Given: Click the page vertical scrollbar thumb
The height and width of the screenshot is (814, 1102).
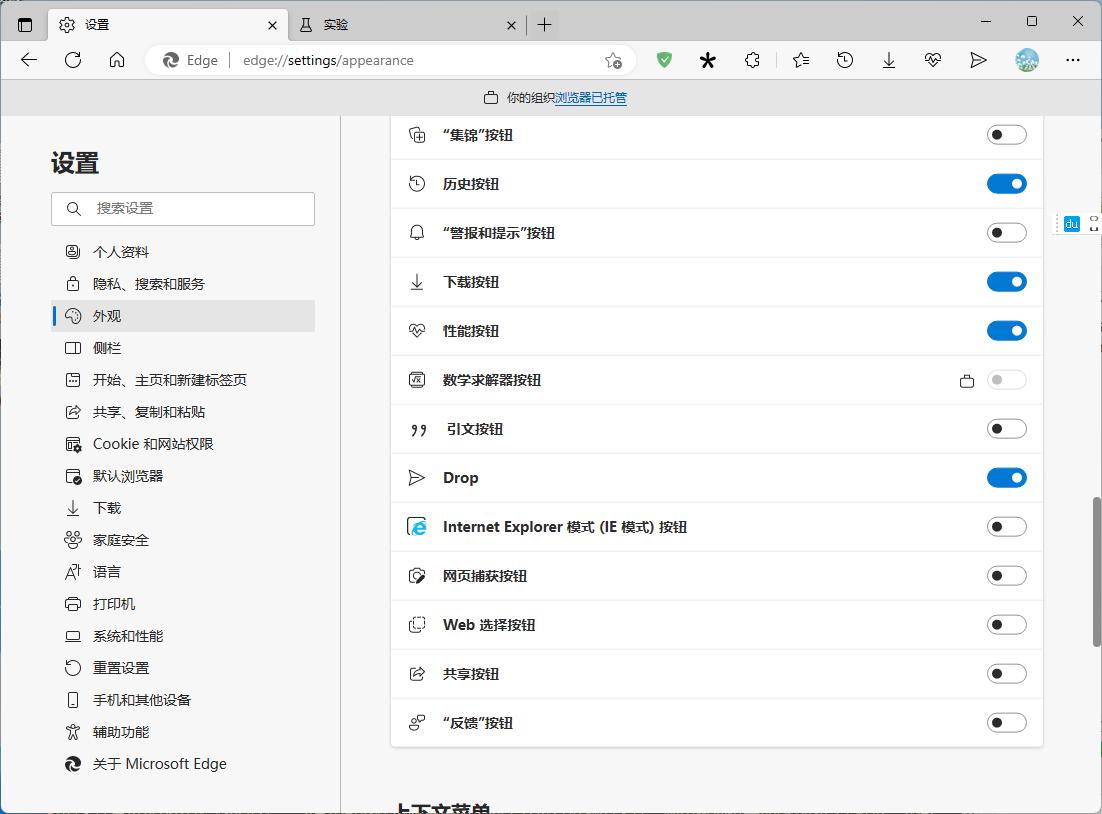Looking at the screenshot, I should point(1096,571).
